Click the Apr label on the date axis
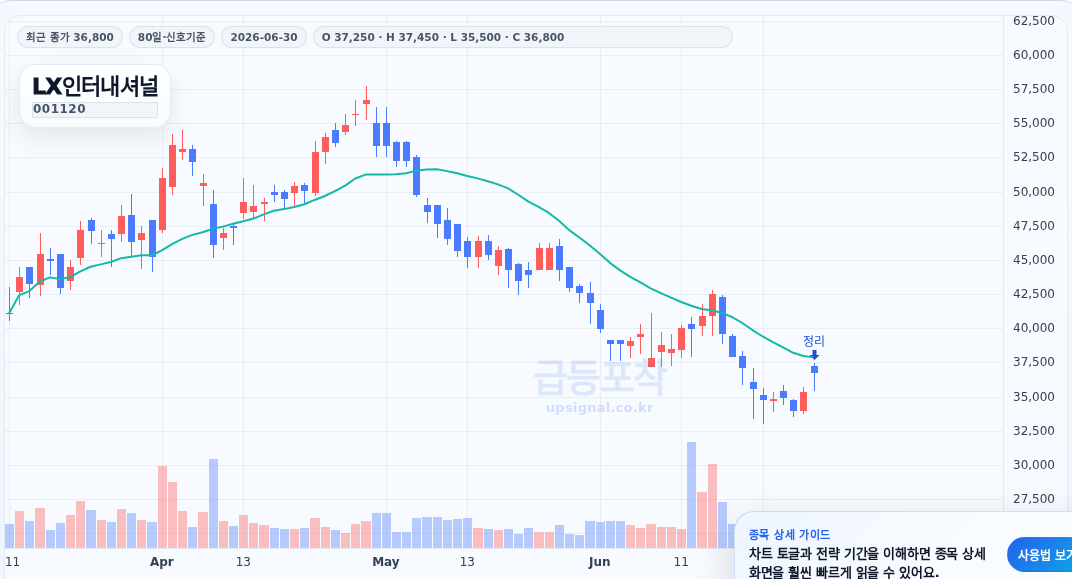Screen dimensions: 1072x579 click(162, 562)
